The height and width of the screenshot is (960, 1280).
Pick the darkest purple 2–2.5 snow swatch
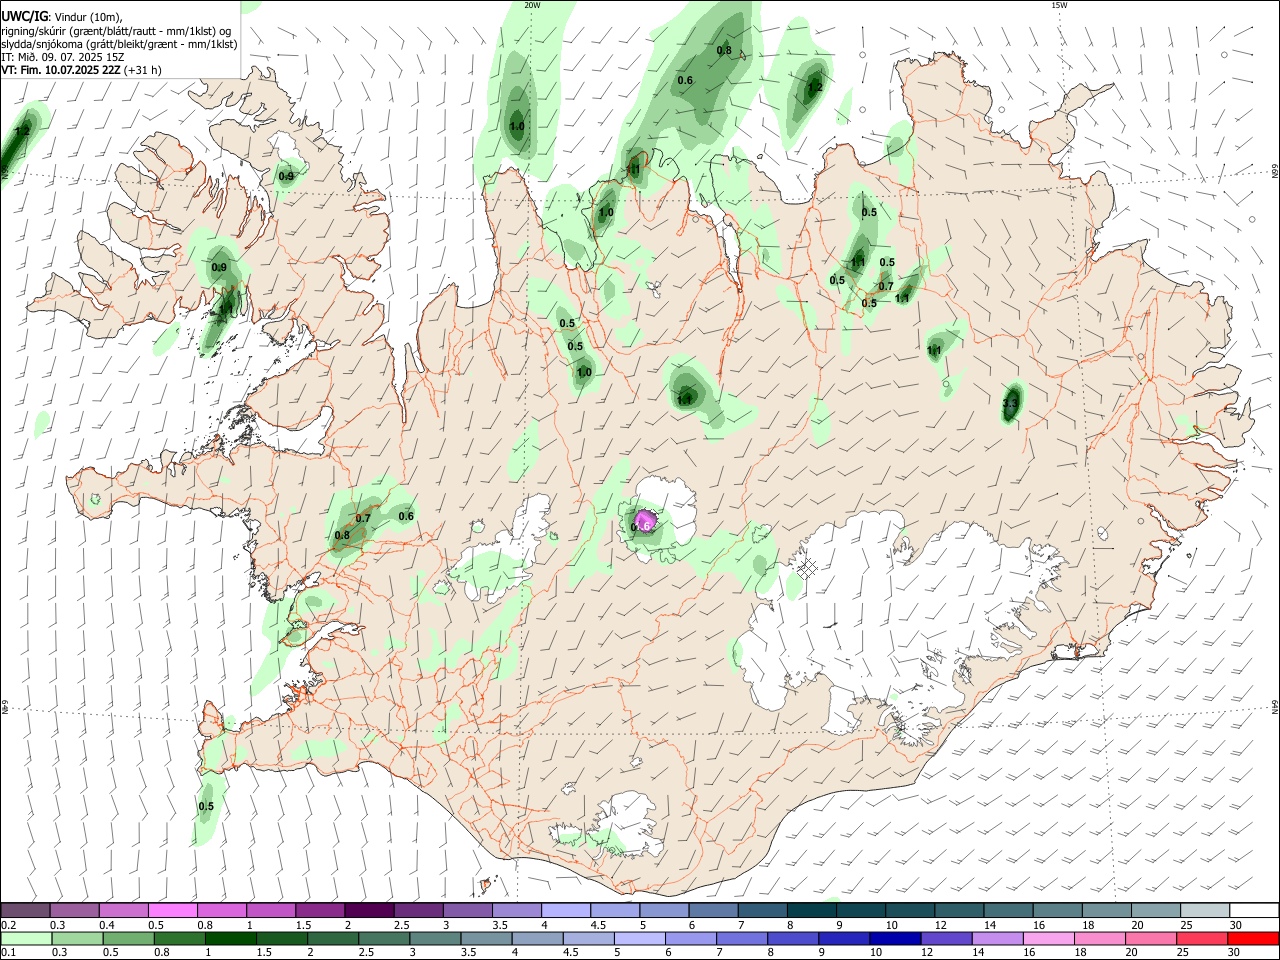(x=369, y=911)
